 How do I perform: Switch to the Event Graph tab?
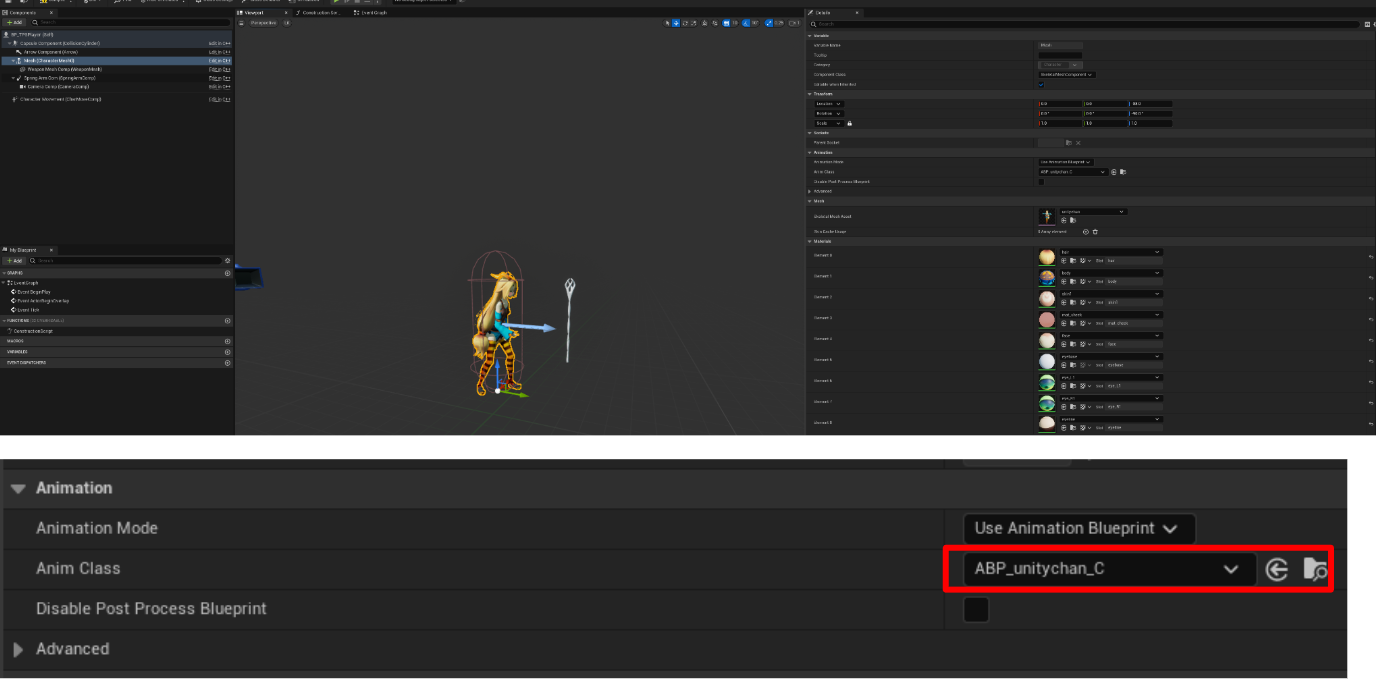(x=370, y=13)
